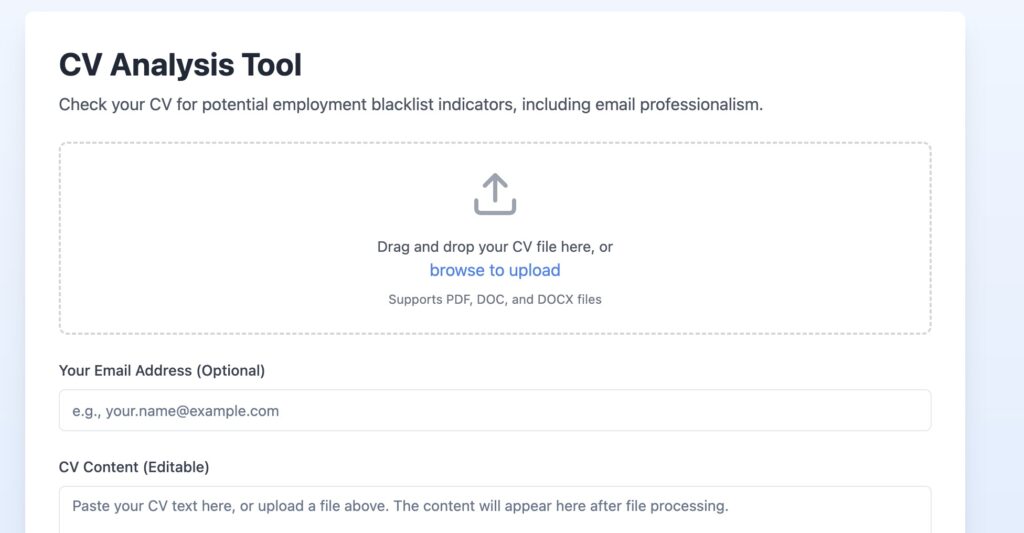Click inside the CV Content text area
The height and width of the screenshot is (533, 1024).
coord(495,509)
